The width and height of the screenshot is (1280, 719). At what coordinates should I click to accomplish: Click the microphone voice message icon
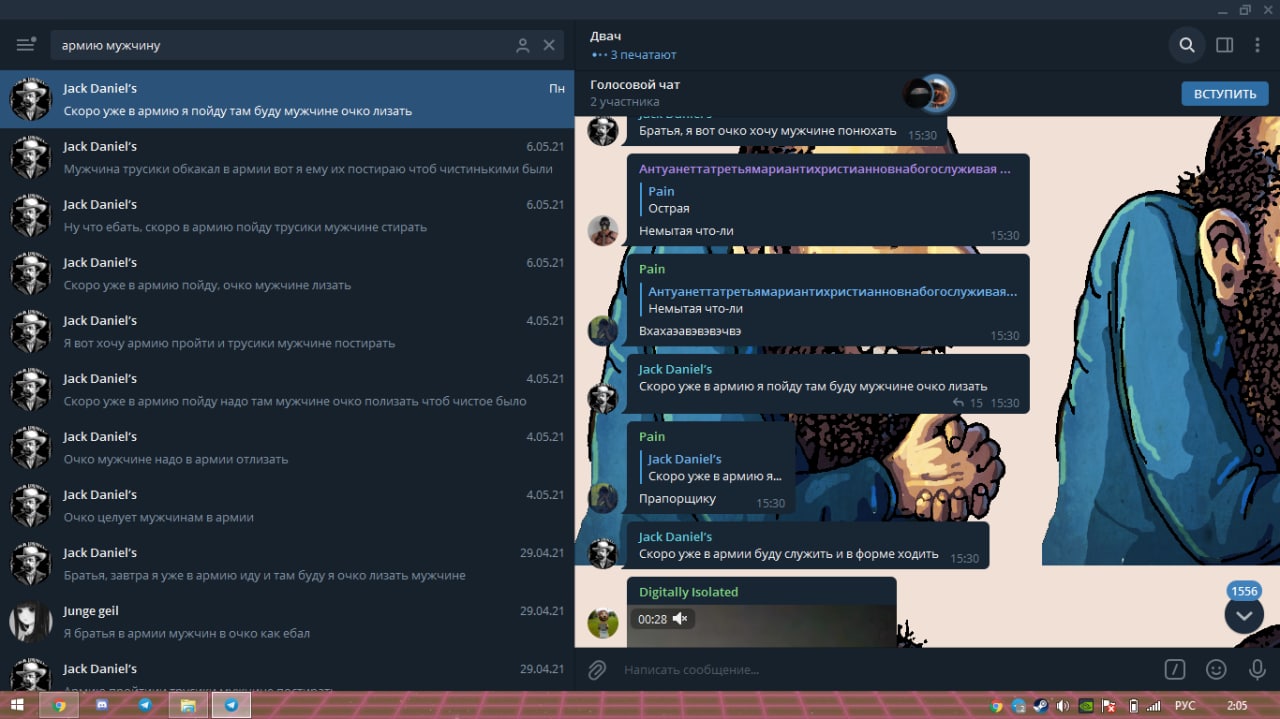(x=1257, y=670)
